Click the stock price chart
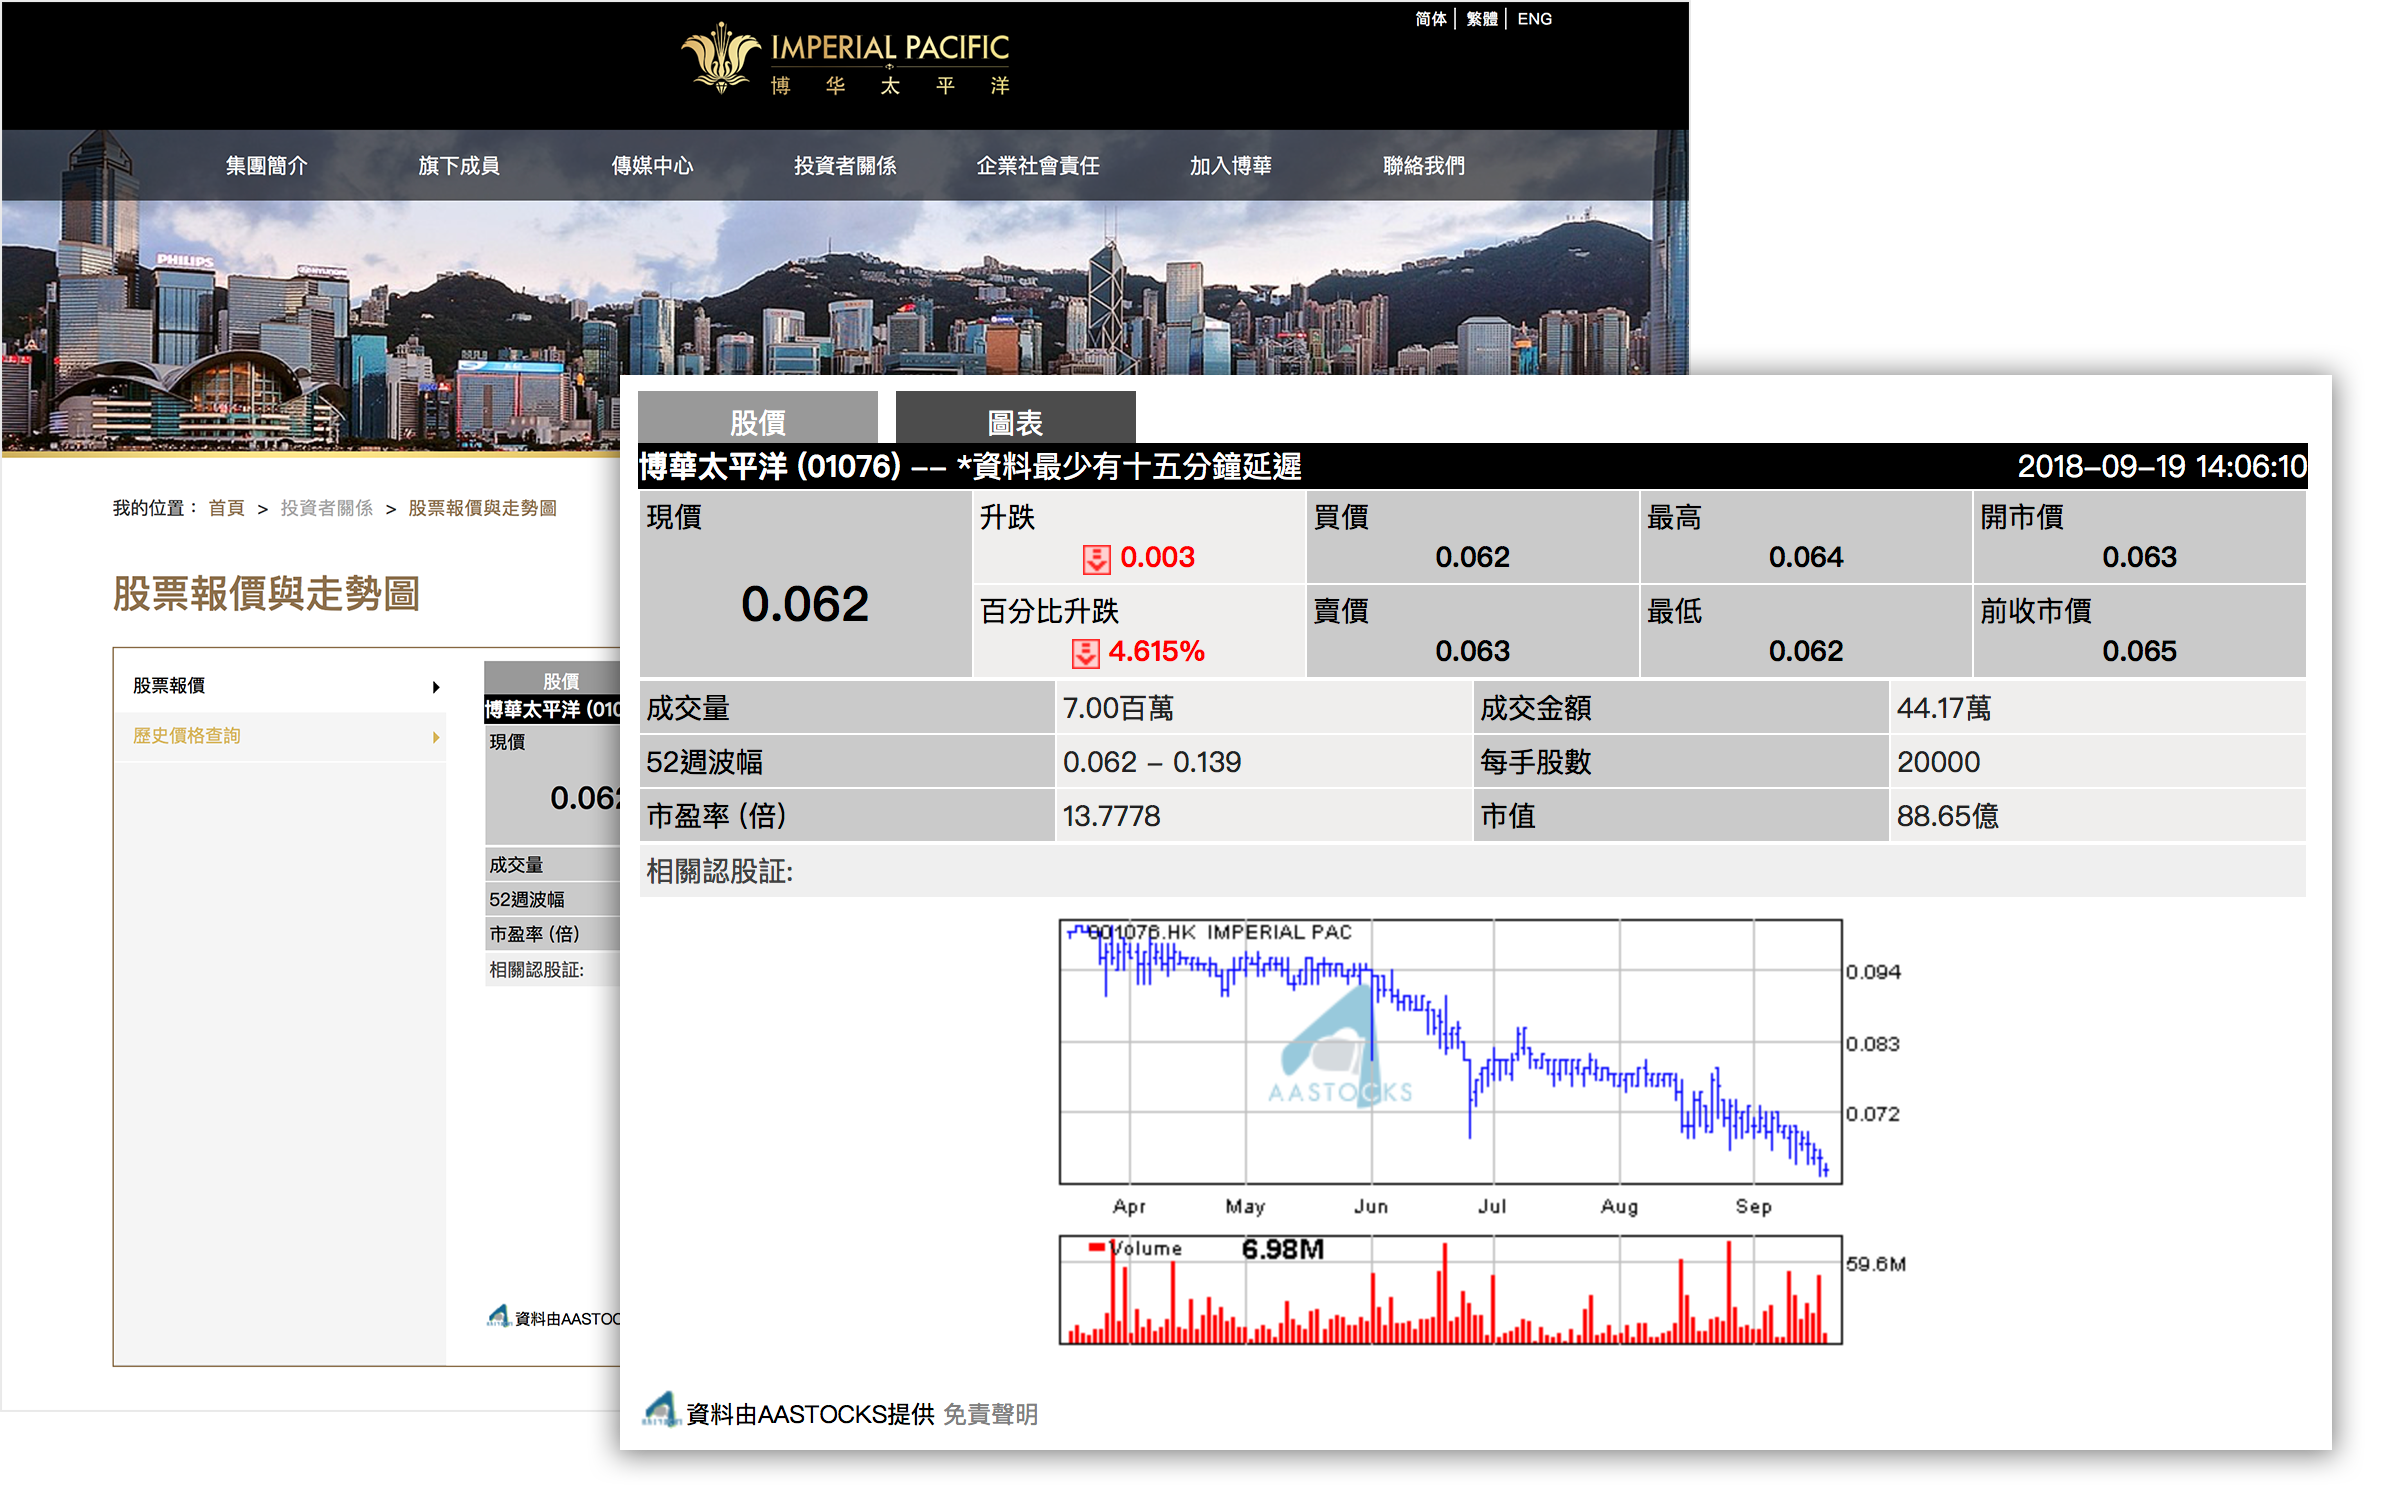The width and height of the screenshot is (2400, 1500). point(1450,1052)
